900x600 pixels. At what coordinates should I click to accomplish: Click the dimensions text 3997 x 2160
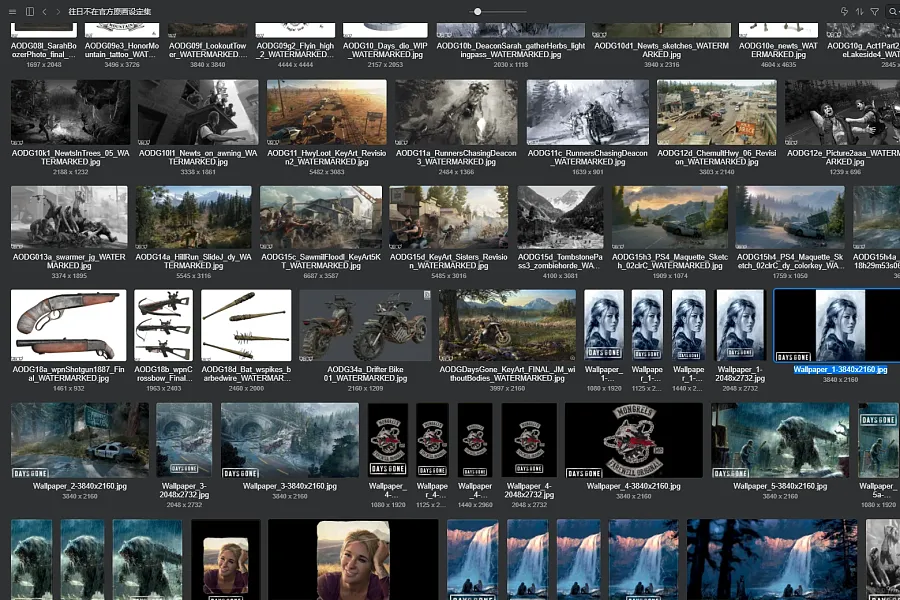pos(507,389)
